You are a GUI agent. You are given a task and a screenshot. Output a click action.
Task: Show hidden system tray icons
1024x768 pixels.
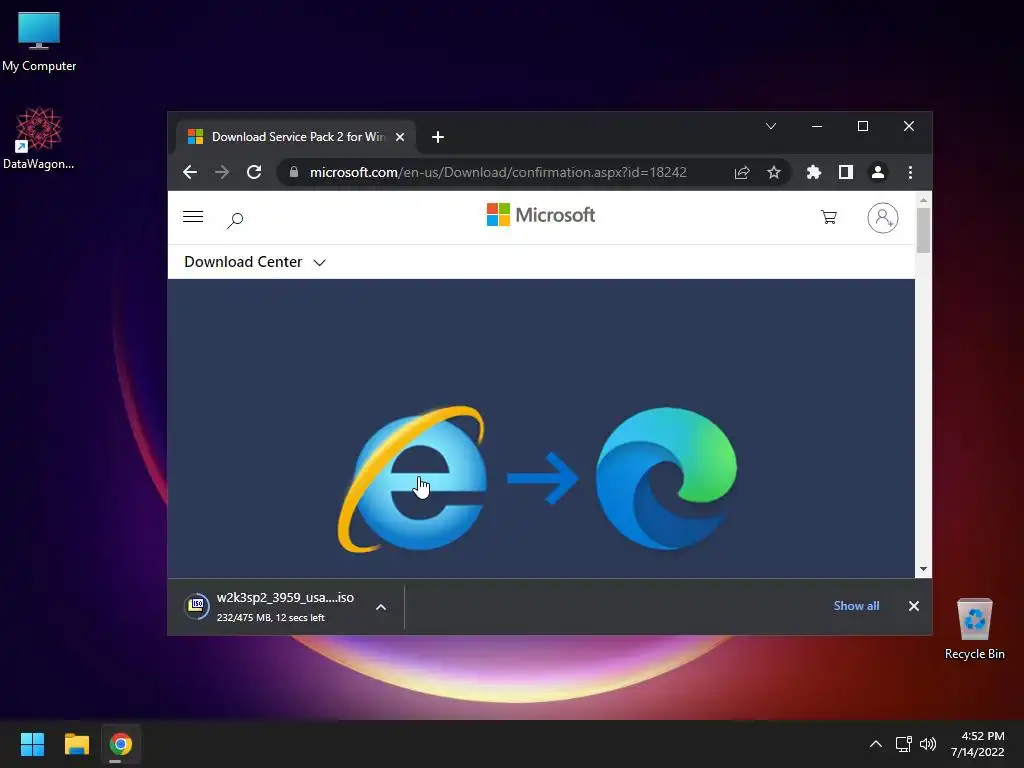tap(876, 744)
